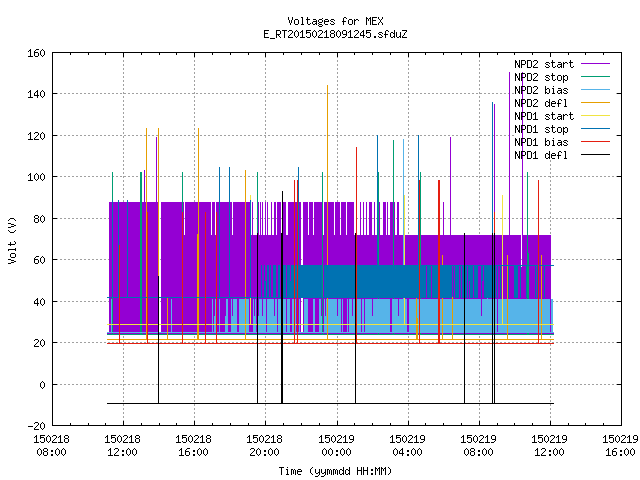Image resolution: width=640 pixels, height=480 pixels.
Task: Click the chart title Voltages for MEX
Action: (335, 21)
